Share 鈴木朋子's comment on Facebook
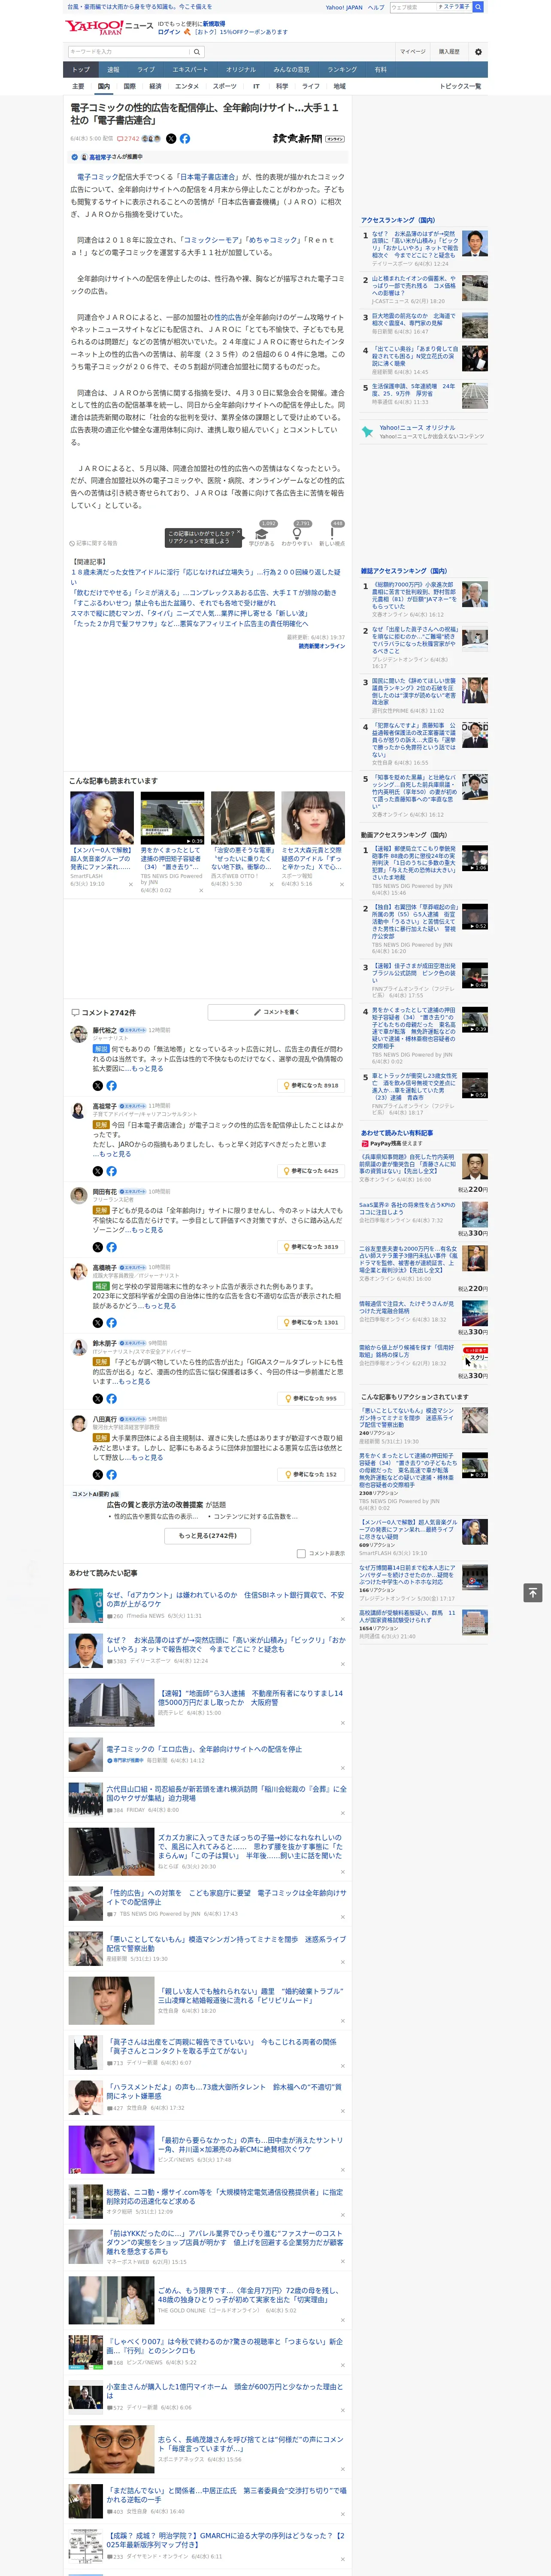 (x=111, y=1399)
